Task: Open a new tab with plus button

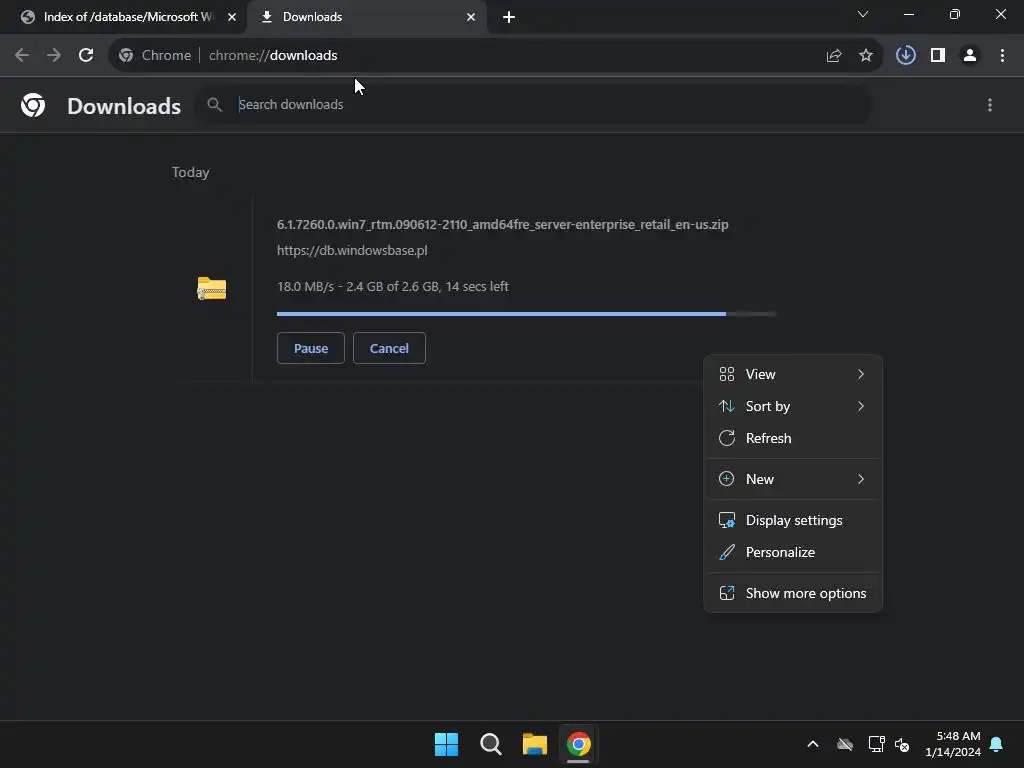Action: tap(509, 17)
